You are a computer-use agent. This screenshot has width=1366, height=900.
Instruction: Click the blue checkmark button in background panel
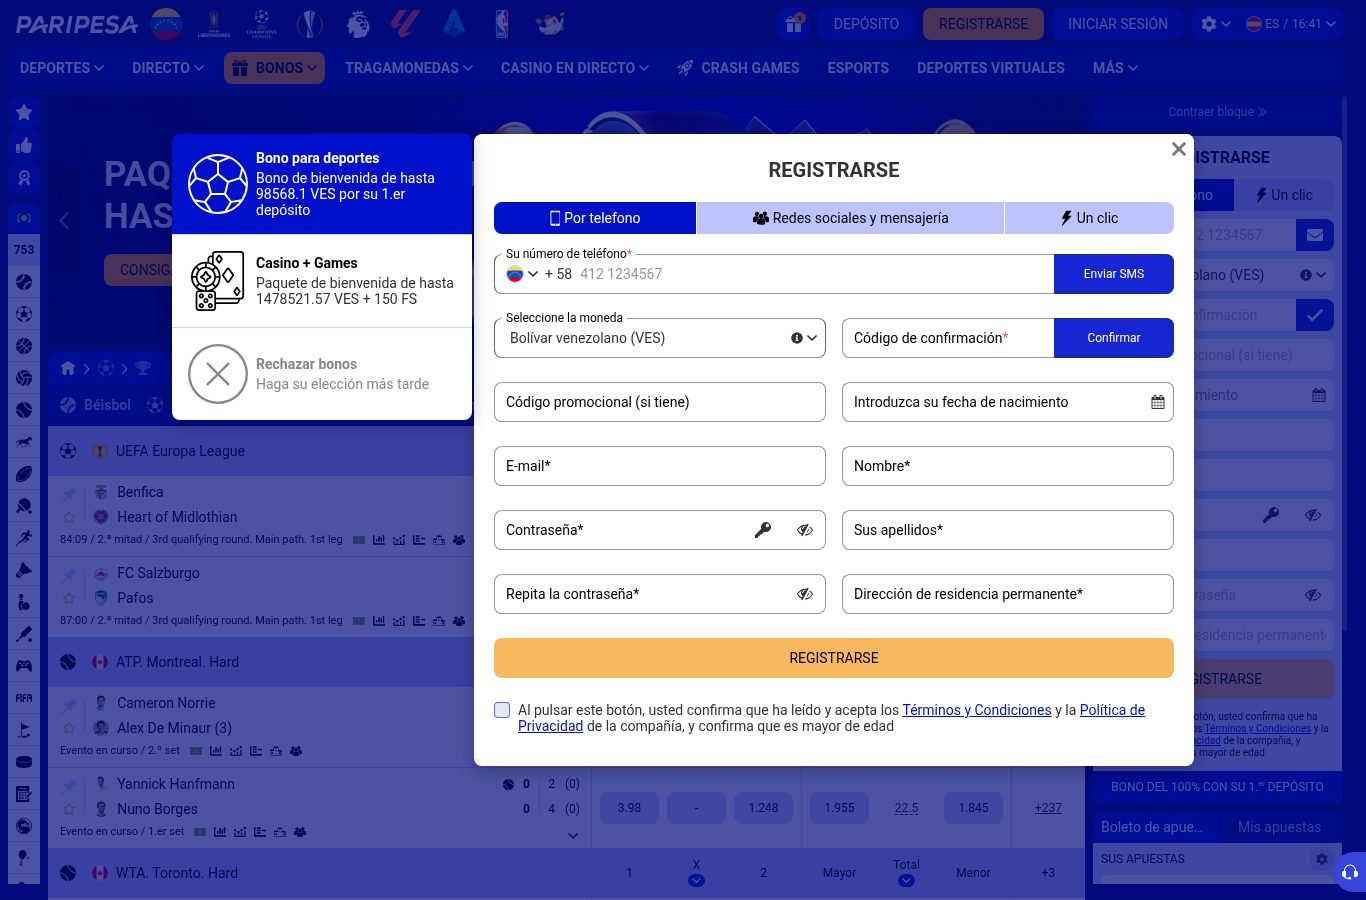coord(1315,315)
